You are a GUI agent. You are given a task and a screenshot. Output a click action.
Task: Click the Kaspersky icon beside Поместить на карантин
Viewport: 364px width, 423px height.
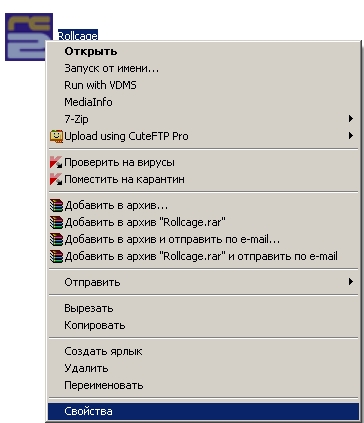click(56, 180)
